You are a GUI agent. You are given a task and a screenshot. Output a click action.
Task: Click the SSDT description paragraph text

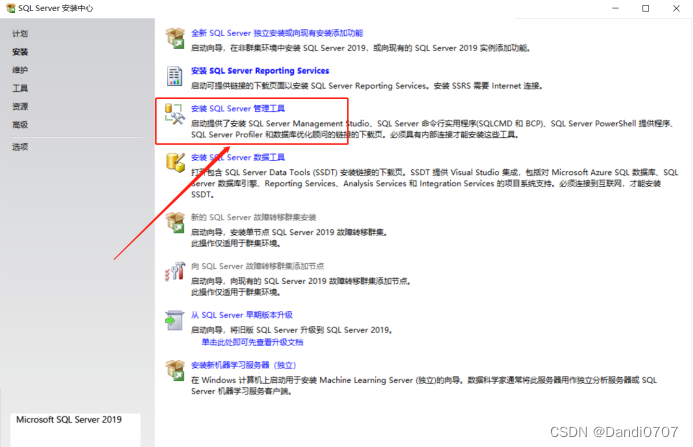point(434,183)
